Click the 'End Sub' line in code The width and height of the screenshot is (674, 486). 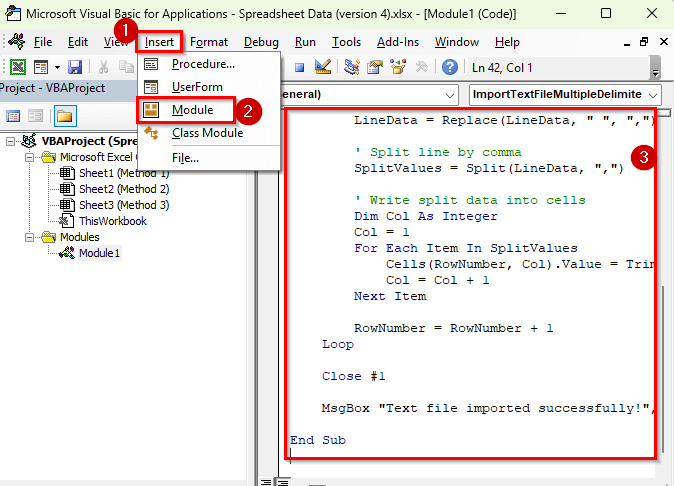tap(318, 440)
